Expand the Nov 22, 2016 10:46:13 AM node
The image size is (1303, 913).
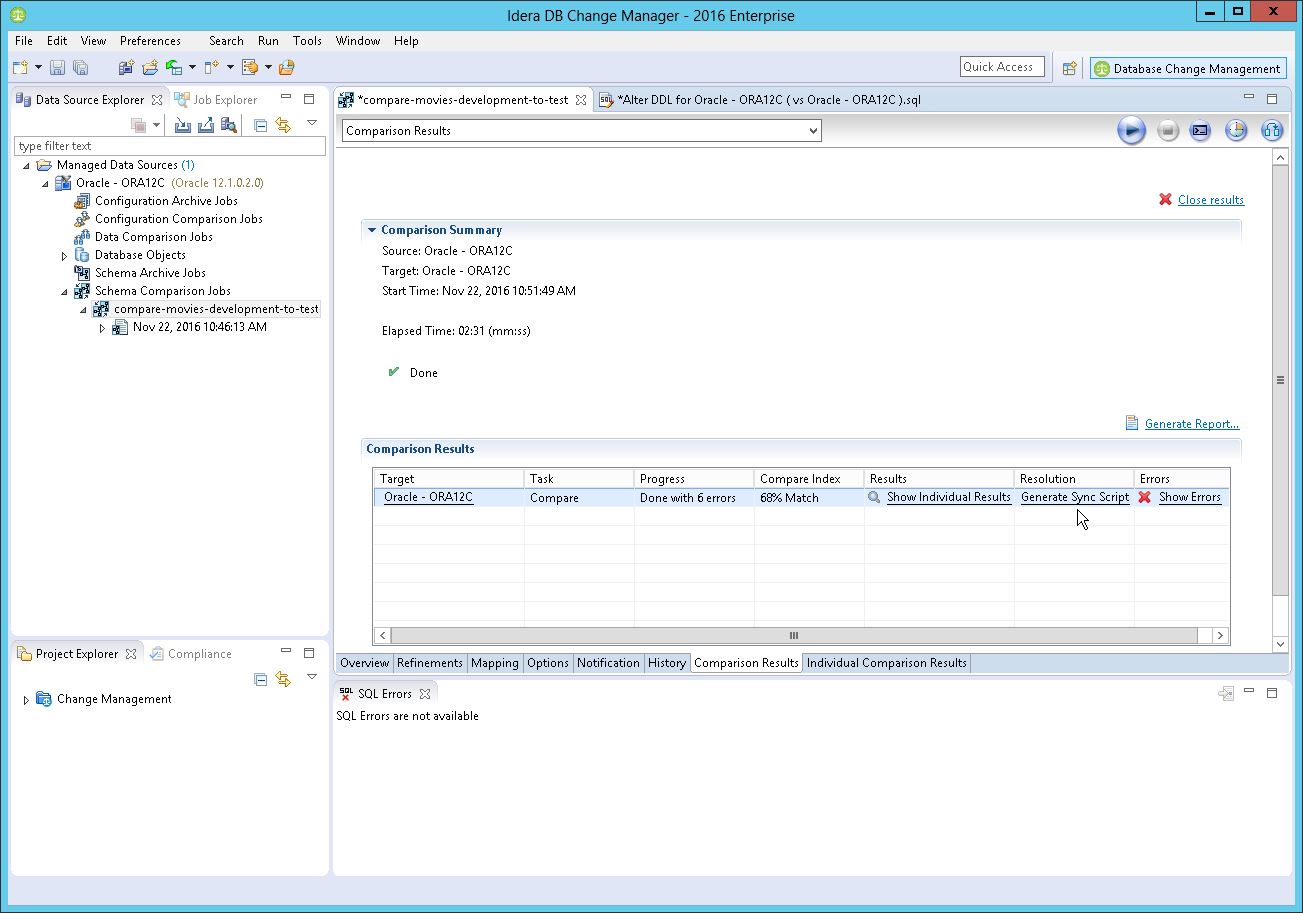tap(102, 328)
